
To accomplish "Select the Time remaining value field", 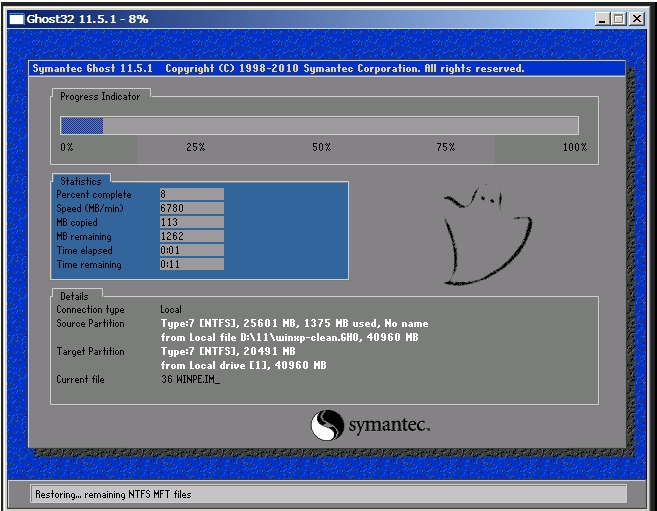I will tap(192, 264).
